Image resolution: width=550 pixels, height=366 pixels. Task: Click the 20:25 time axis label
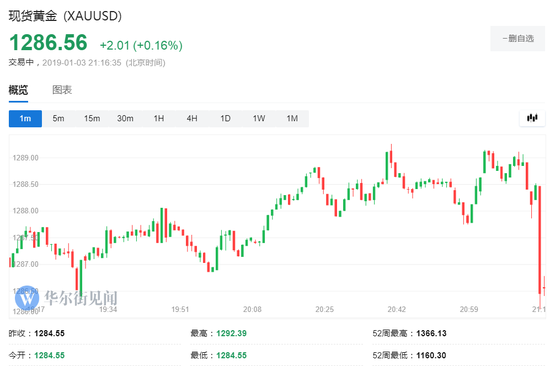[x=324, y=310]
